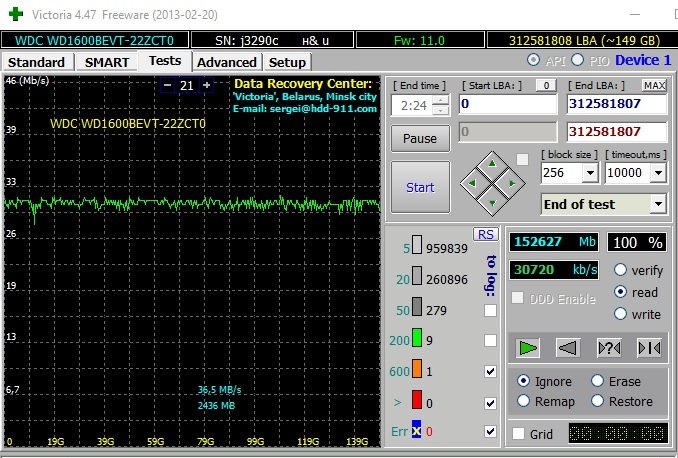
Task: Toggle log checkbox for Err blocks
Action: coord(490,431)
